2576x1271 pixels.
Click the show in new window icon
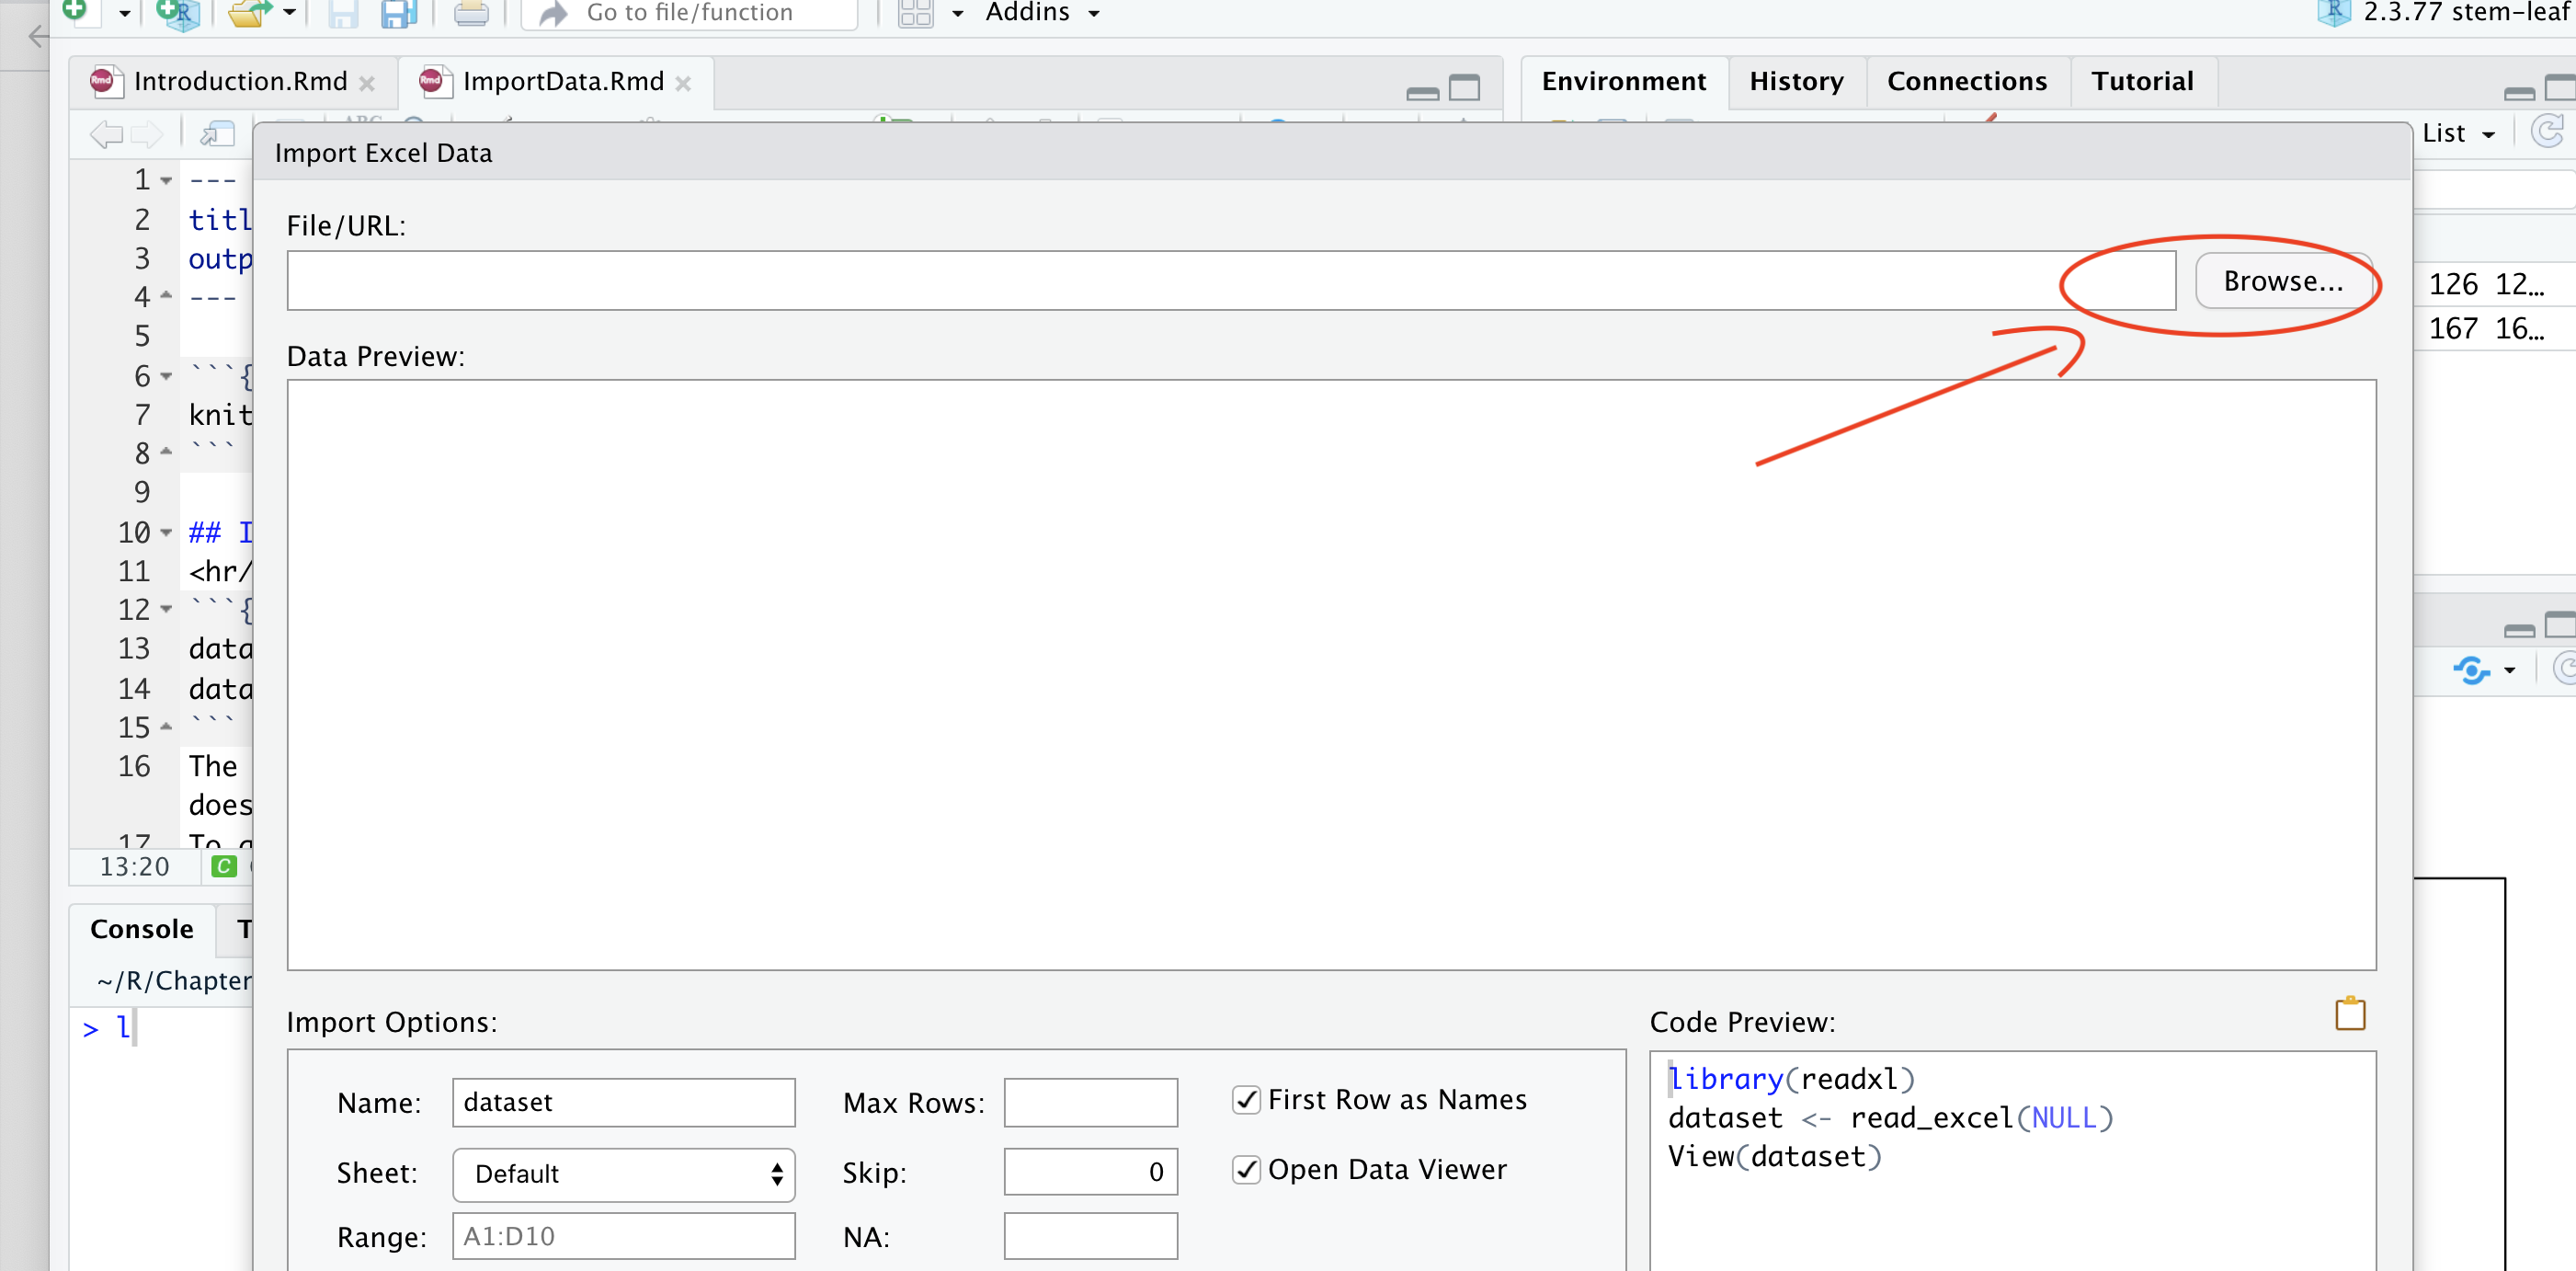pos(217,133)
